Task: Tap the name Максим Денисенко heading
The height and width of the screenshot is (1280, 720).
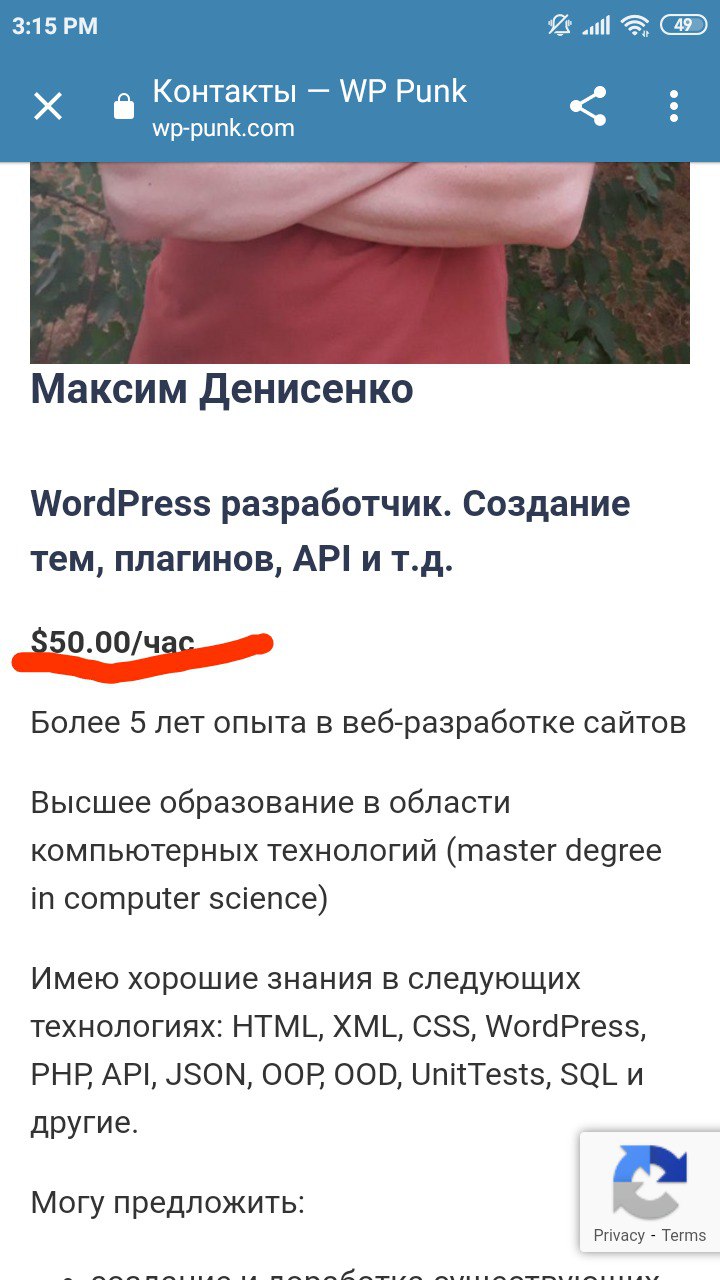Action: tap(222, 389)
